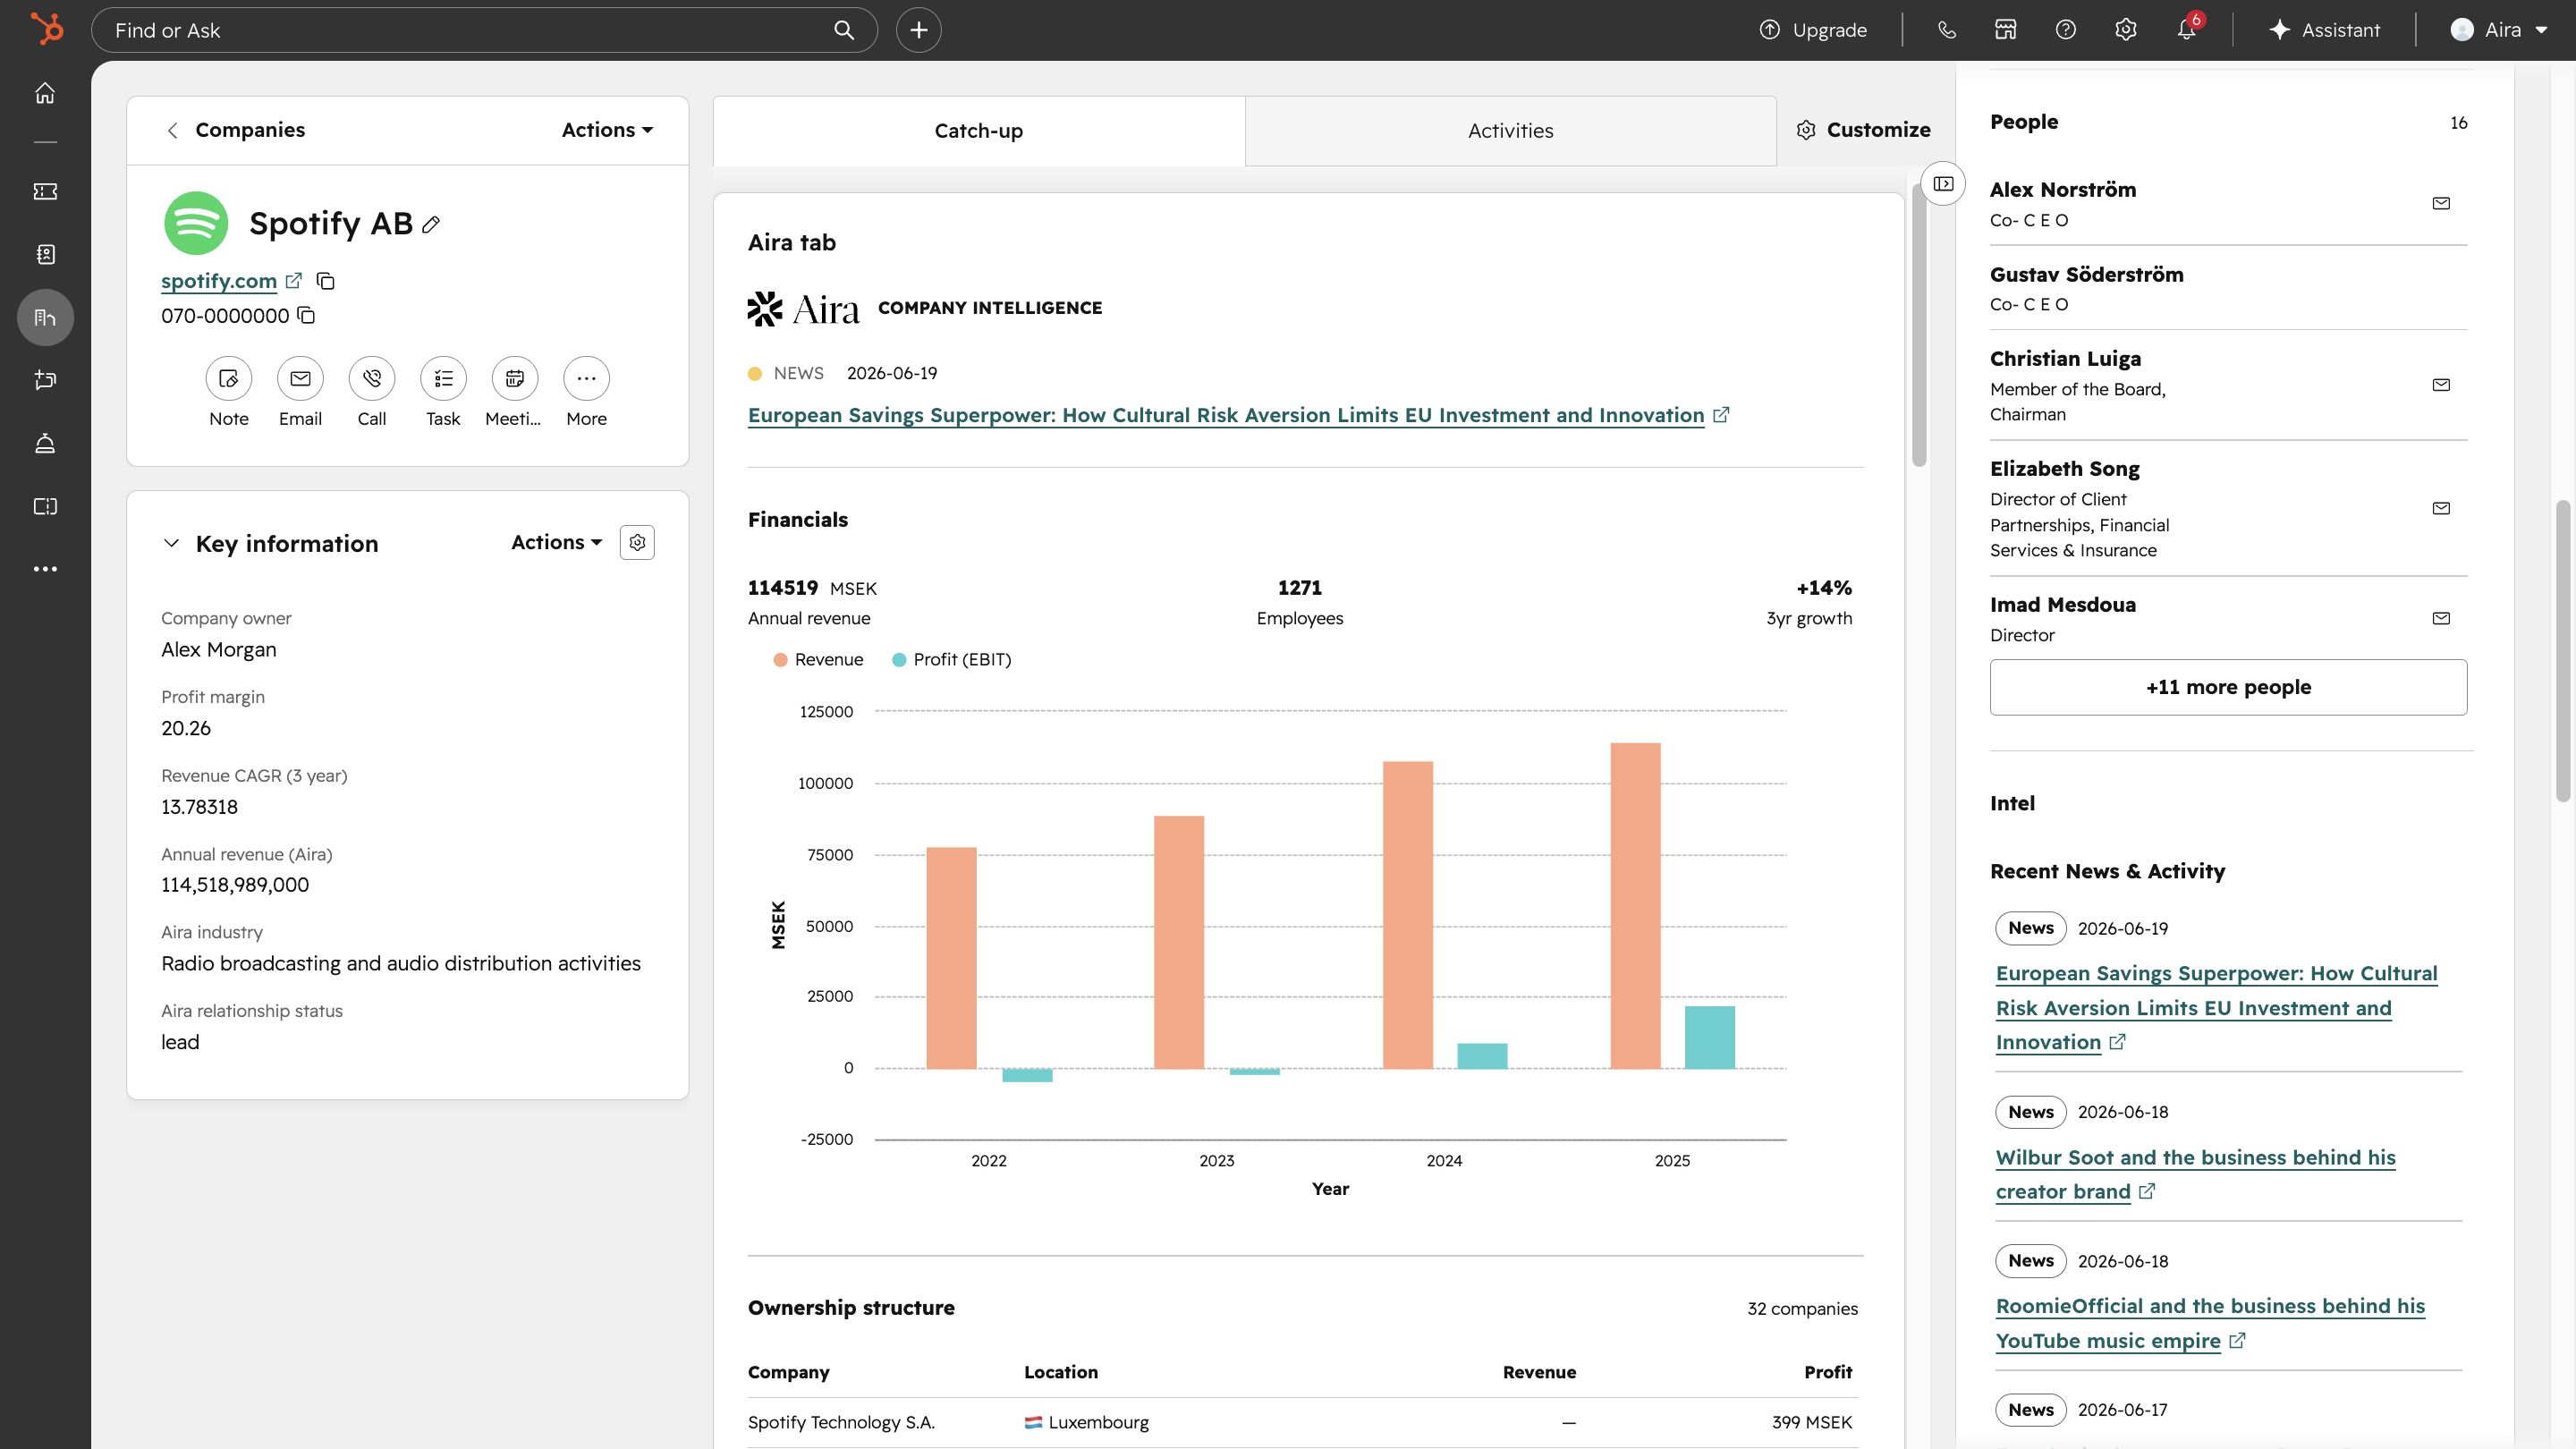The image size is (2576, 1449).
Task: Click the Aira relationship status lead value
Action: pyautogui.click(x=180, y=1042)
